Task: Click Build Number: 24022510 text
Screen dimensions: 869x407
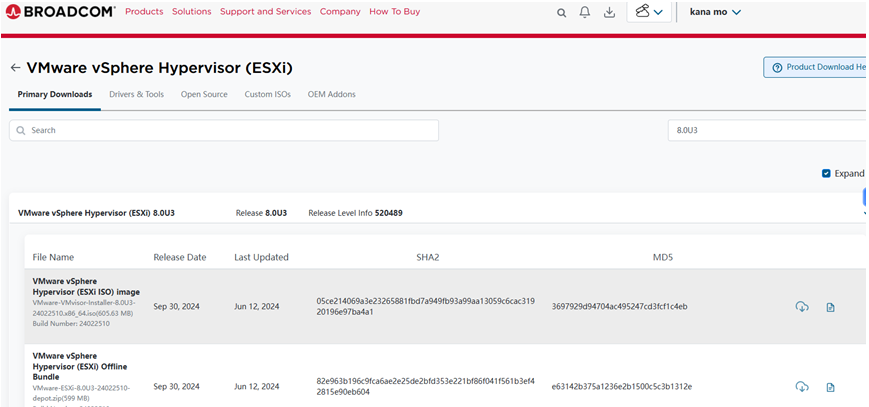Action: pos(71,324)
